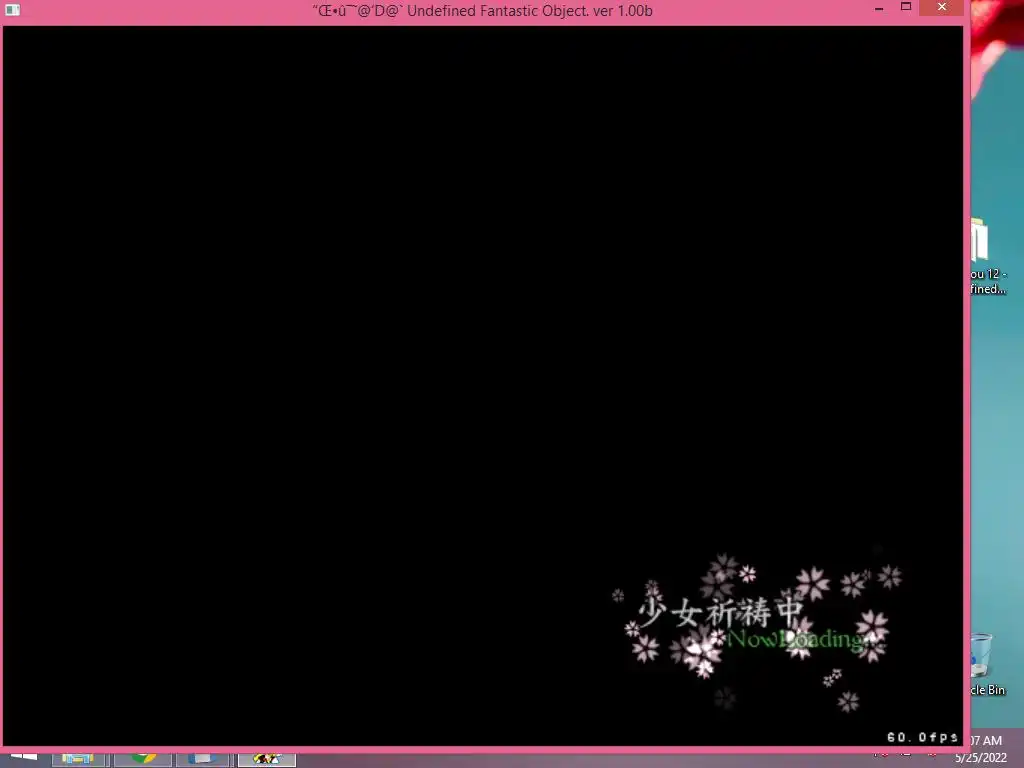Maximize the Undefined Fantastic Object window
The image size is (1024, 768).
pos(906,7)
